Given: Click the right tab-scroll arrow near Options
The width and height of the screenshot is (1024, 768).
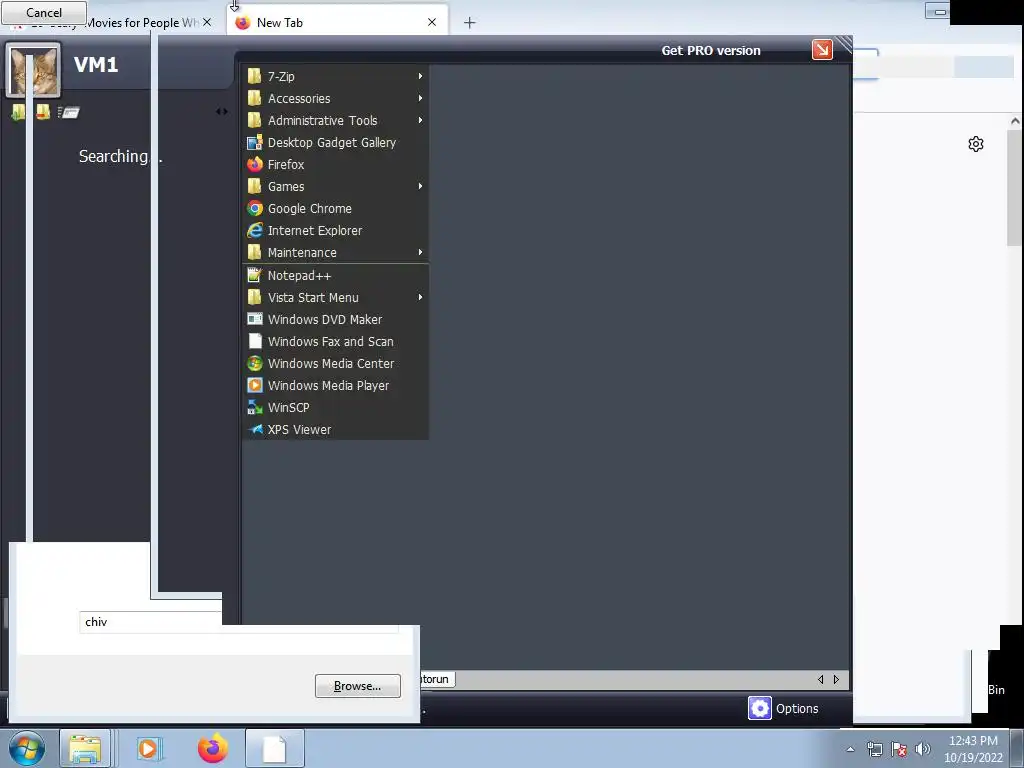Looking at the screenshot, I should [836, 680].
